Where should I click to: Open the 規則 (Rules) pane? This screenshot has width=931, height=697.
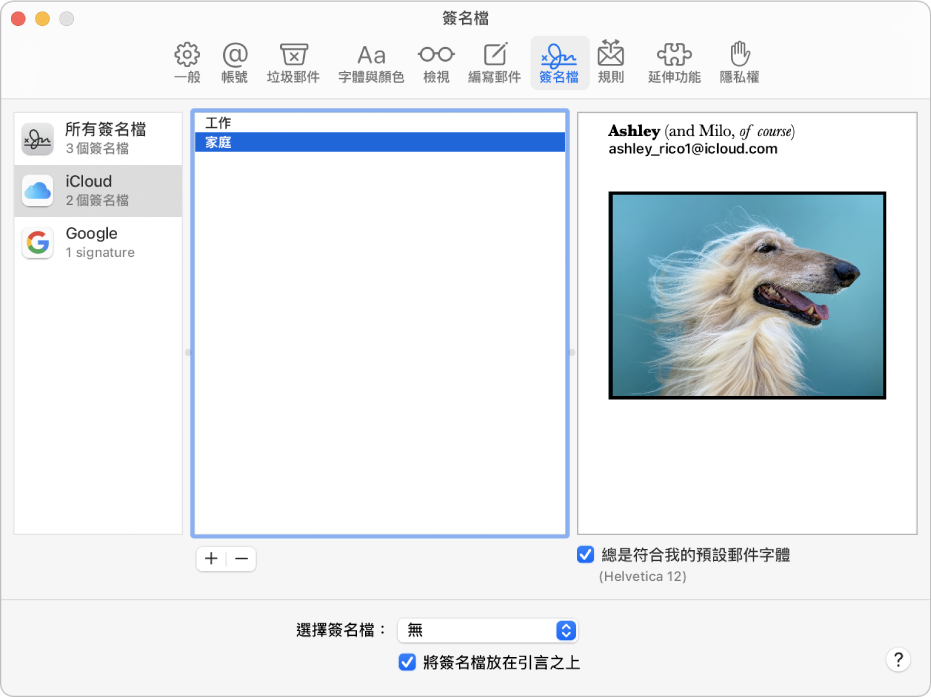[610, 62]
